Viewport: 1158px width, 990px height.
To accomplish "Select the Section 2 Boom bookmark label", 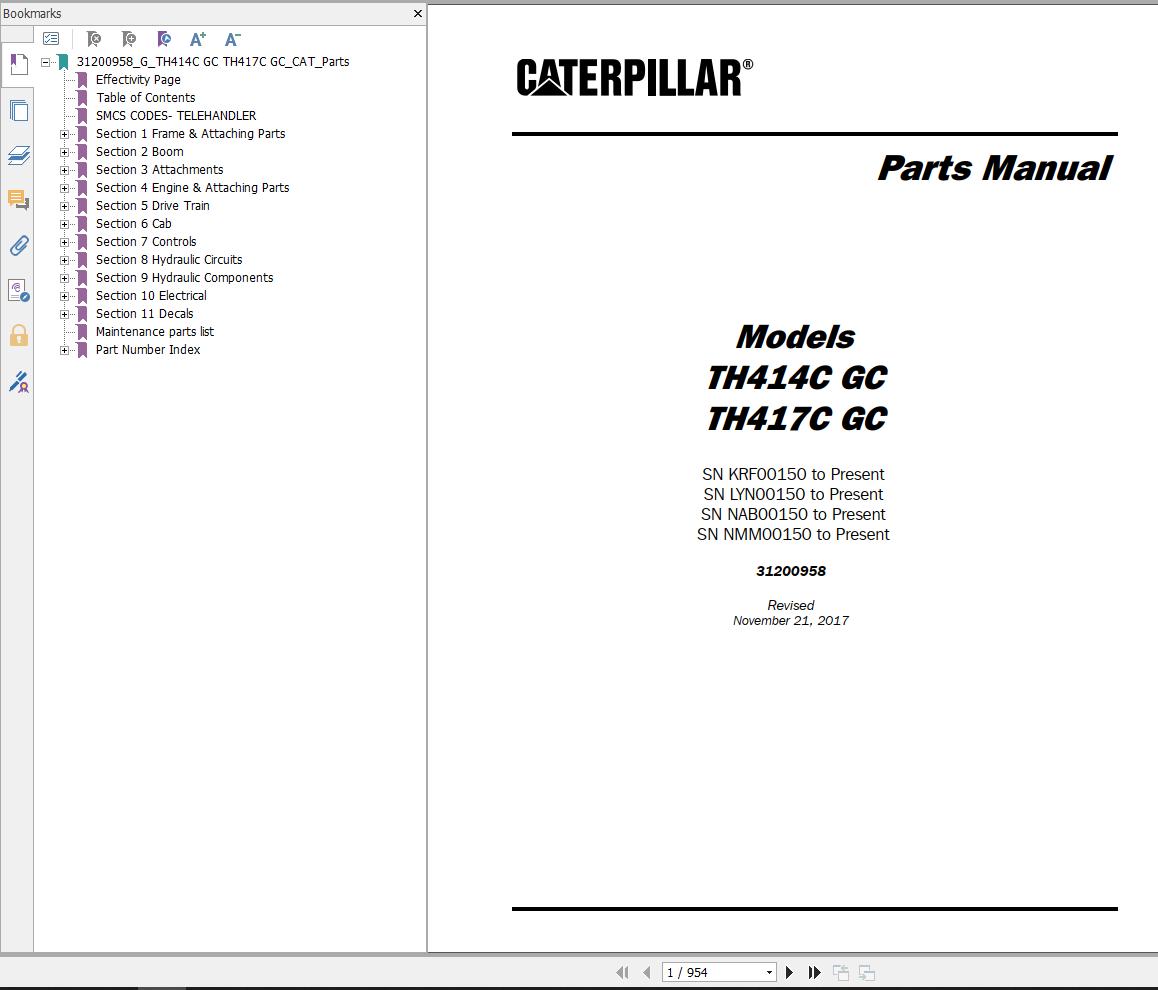I will (140, 152).
